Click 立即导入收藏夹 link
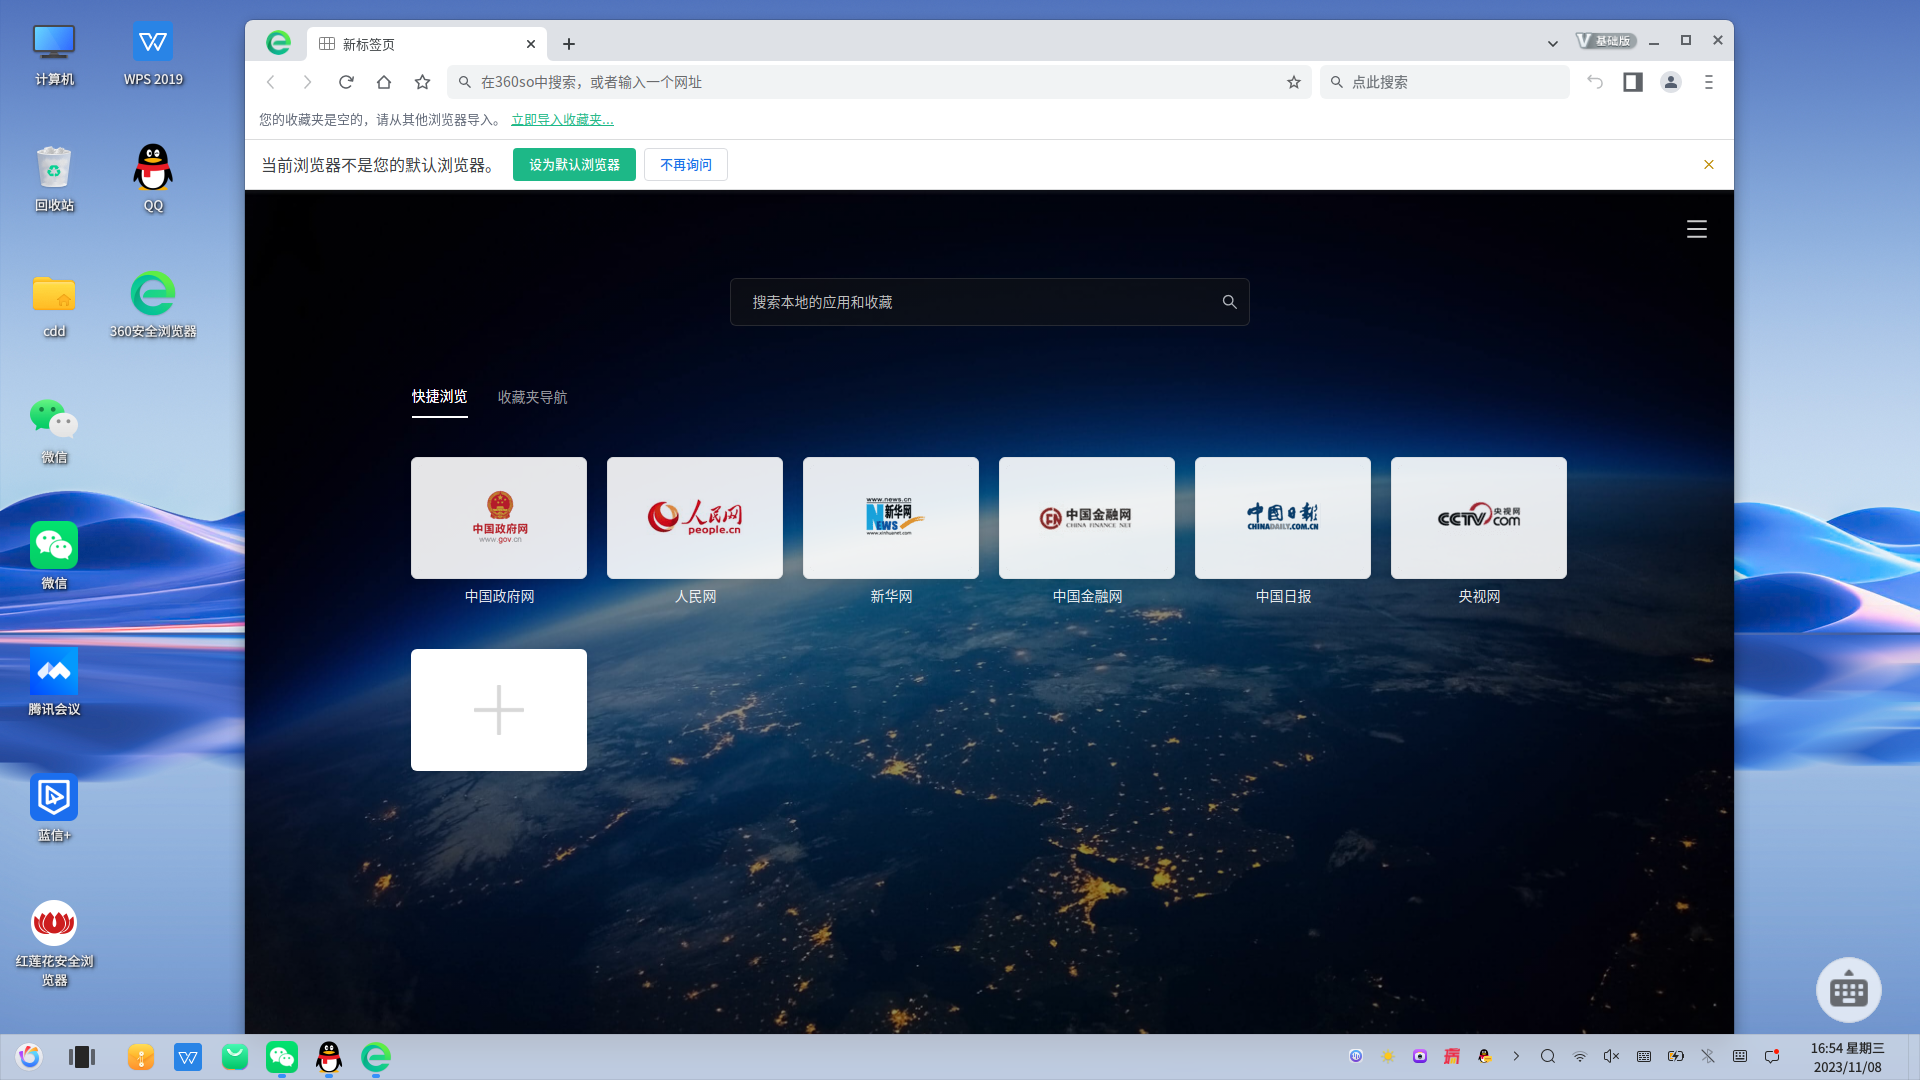Viewport: 1920px width, 1080px height. (562, 120)
